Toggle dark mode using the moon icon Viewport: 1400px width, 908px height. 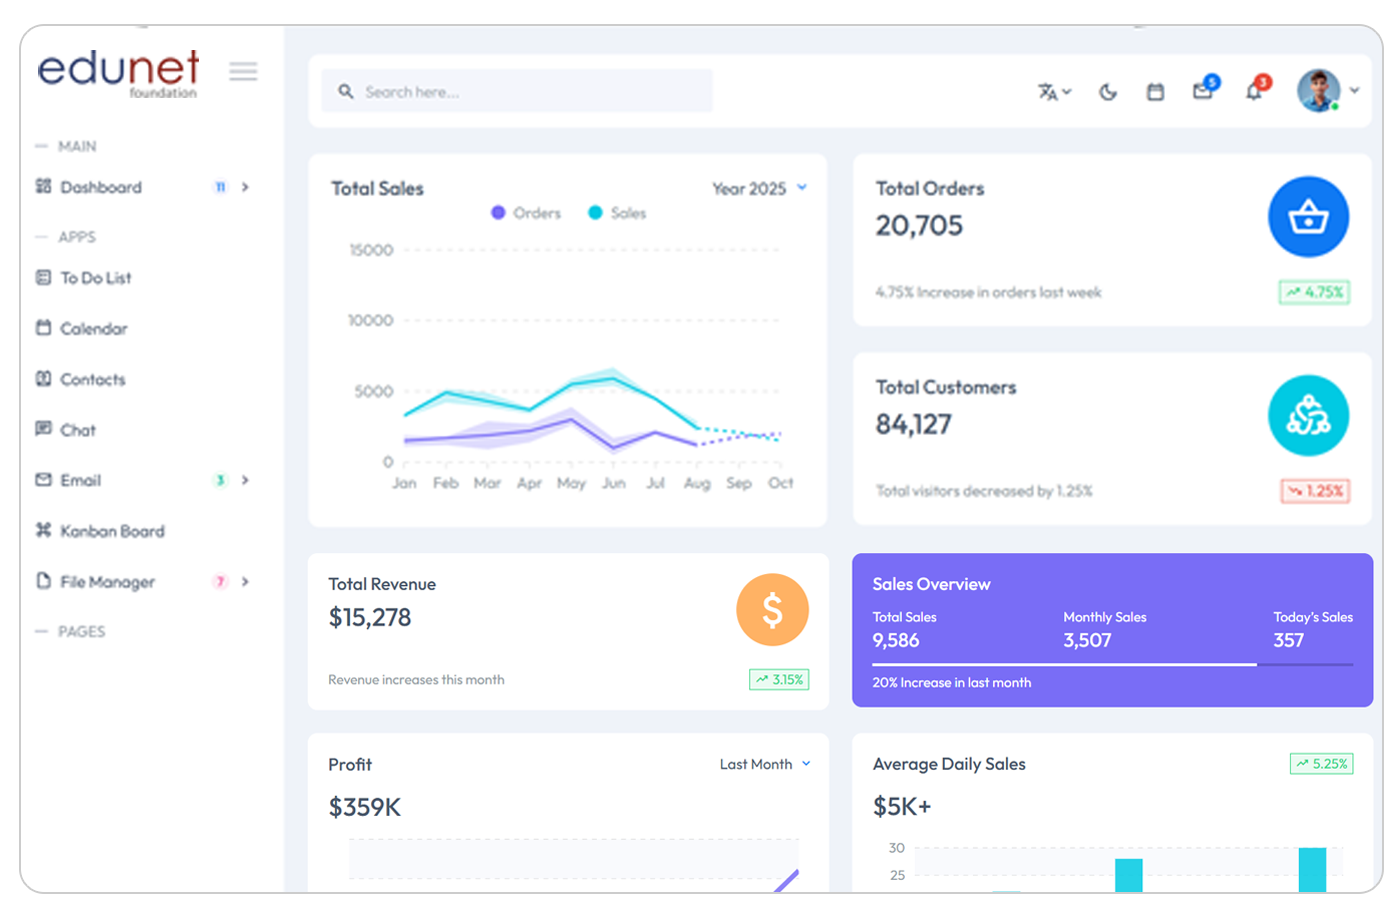pyautogui.click(x=1108, y=92)
